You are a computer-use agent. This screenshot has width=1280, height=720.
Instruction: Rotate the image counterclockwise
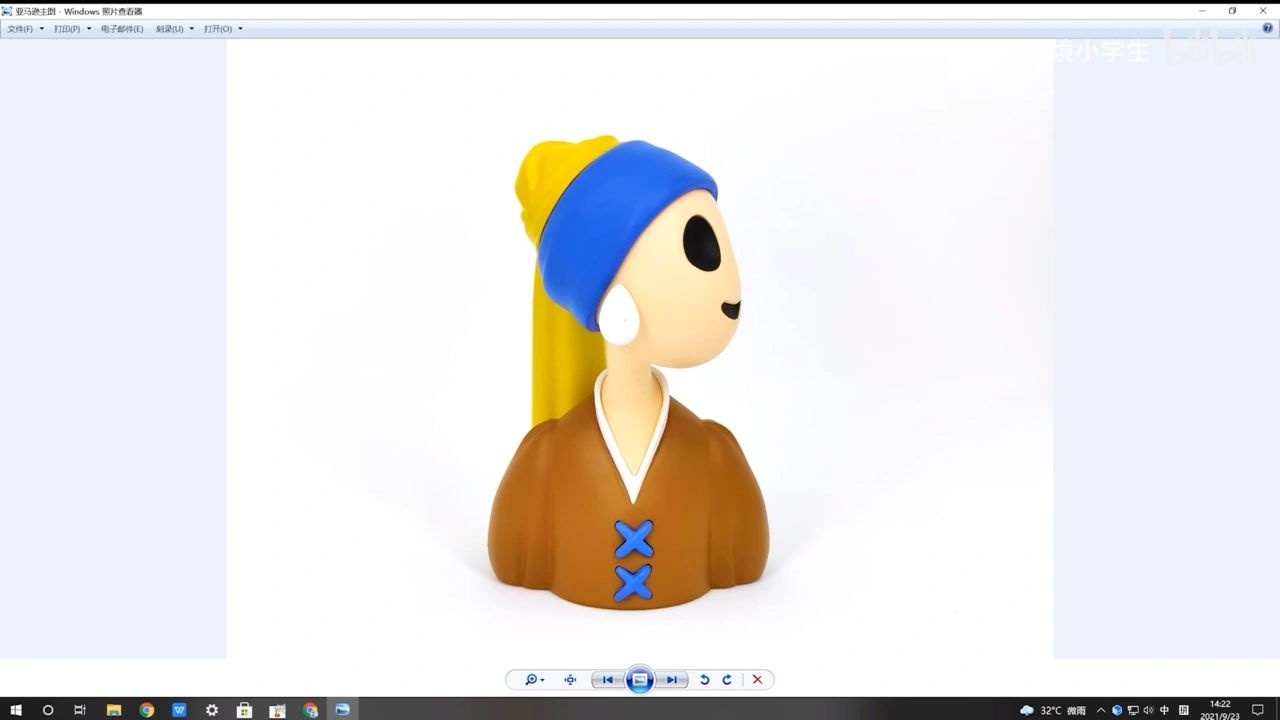pyautogui.click(x=704, y=680)
